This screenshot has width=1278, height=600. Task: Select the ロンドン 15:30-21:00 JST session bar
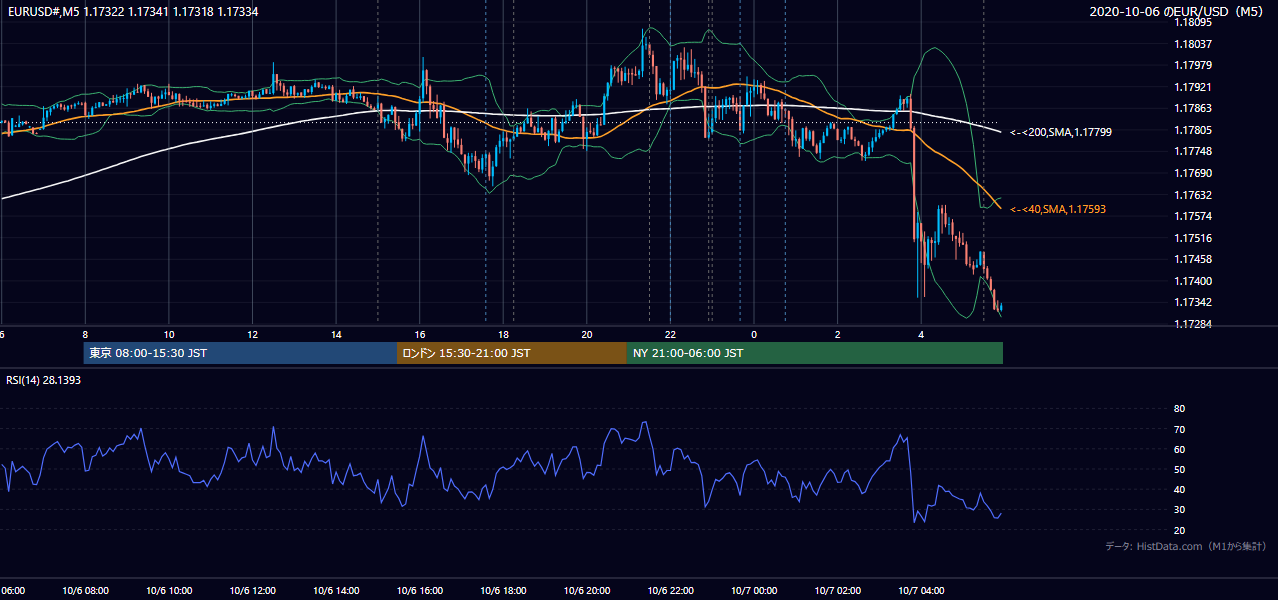click(x=512, y=353)
